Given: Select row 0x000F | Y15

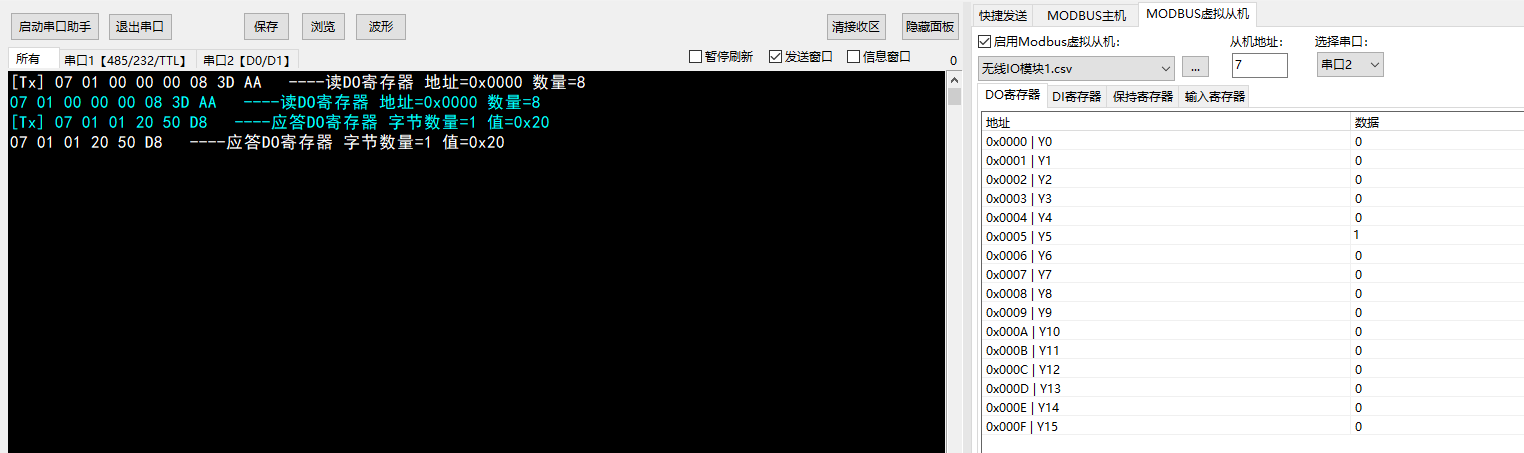Looking at the screenshot, I should point(1252,426).
